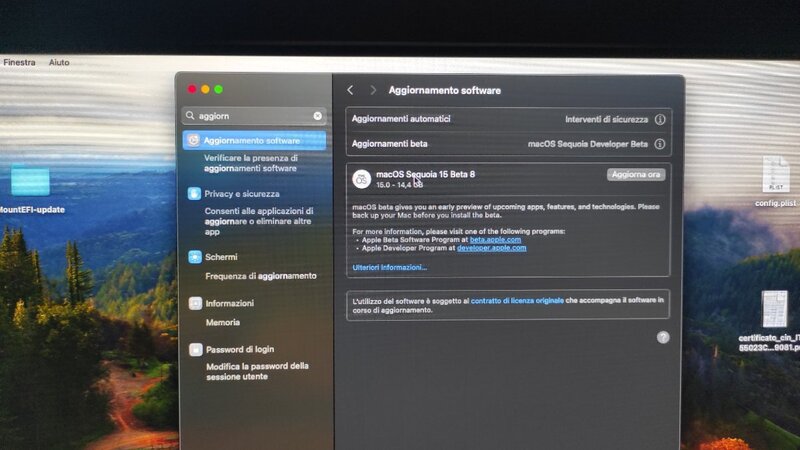Click Ulteriori informazioni link
This screenshot has height=450, width=800.
390,267
